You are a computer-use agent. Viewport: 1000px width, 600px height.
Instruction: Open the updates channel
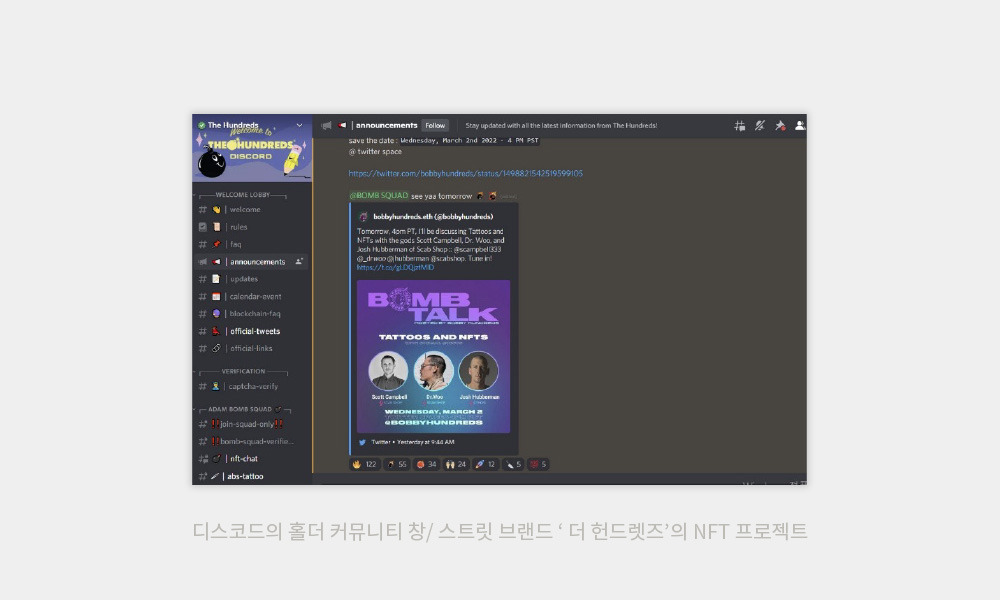click(x=251, y=279)
